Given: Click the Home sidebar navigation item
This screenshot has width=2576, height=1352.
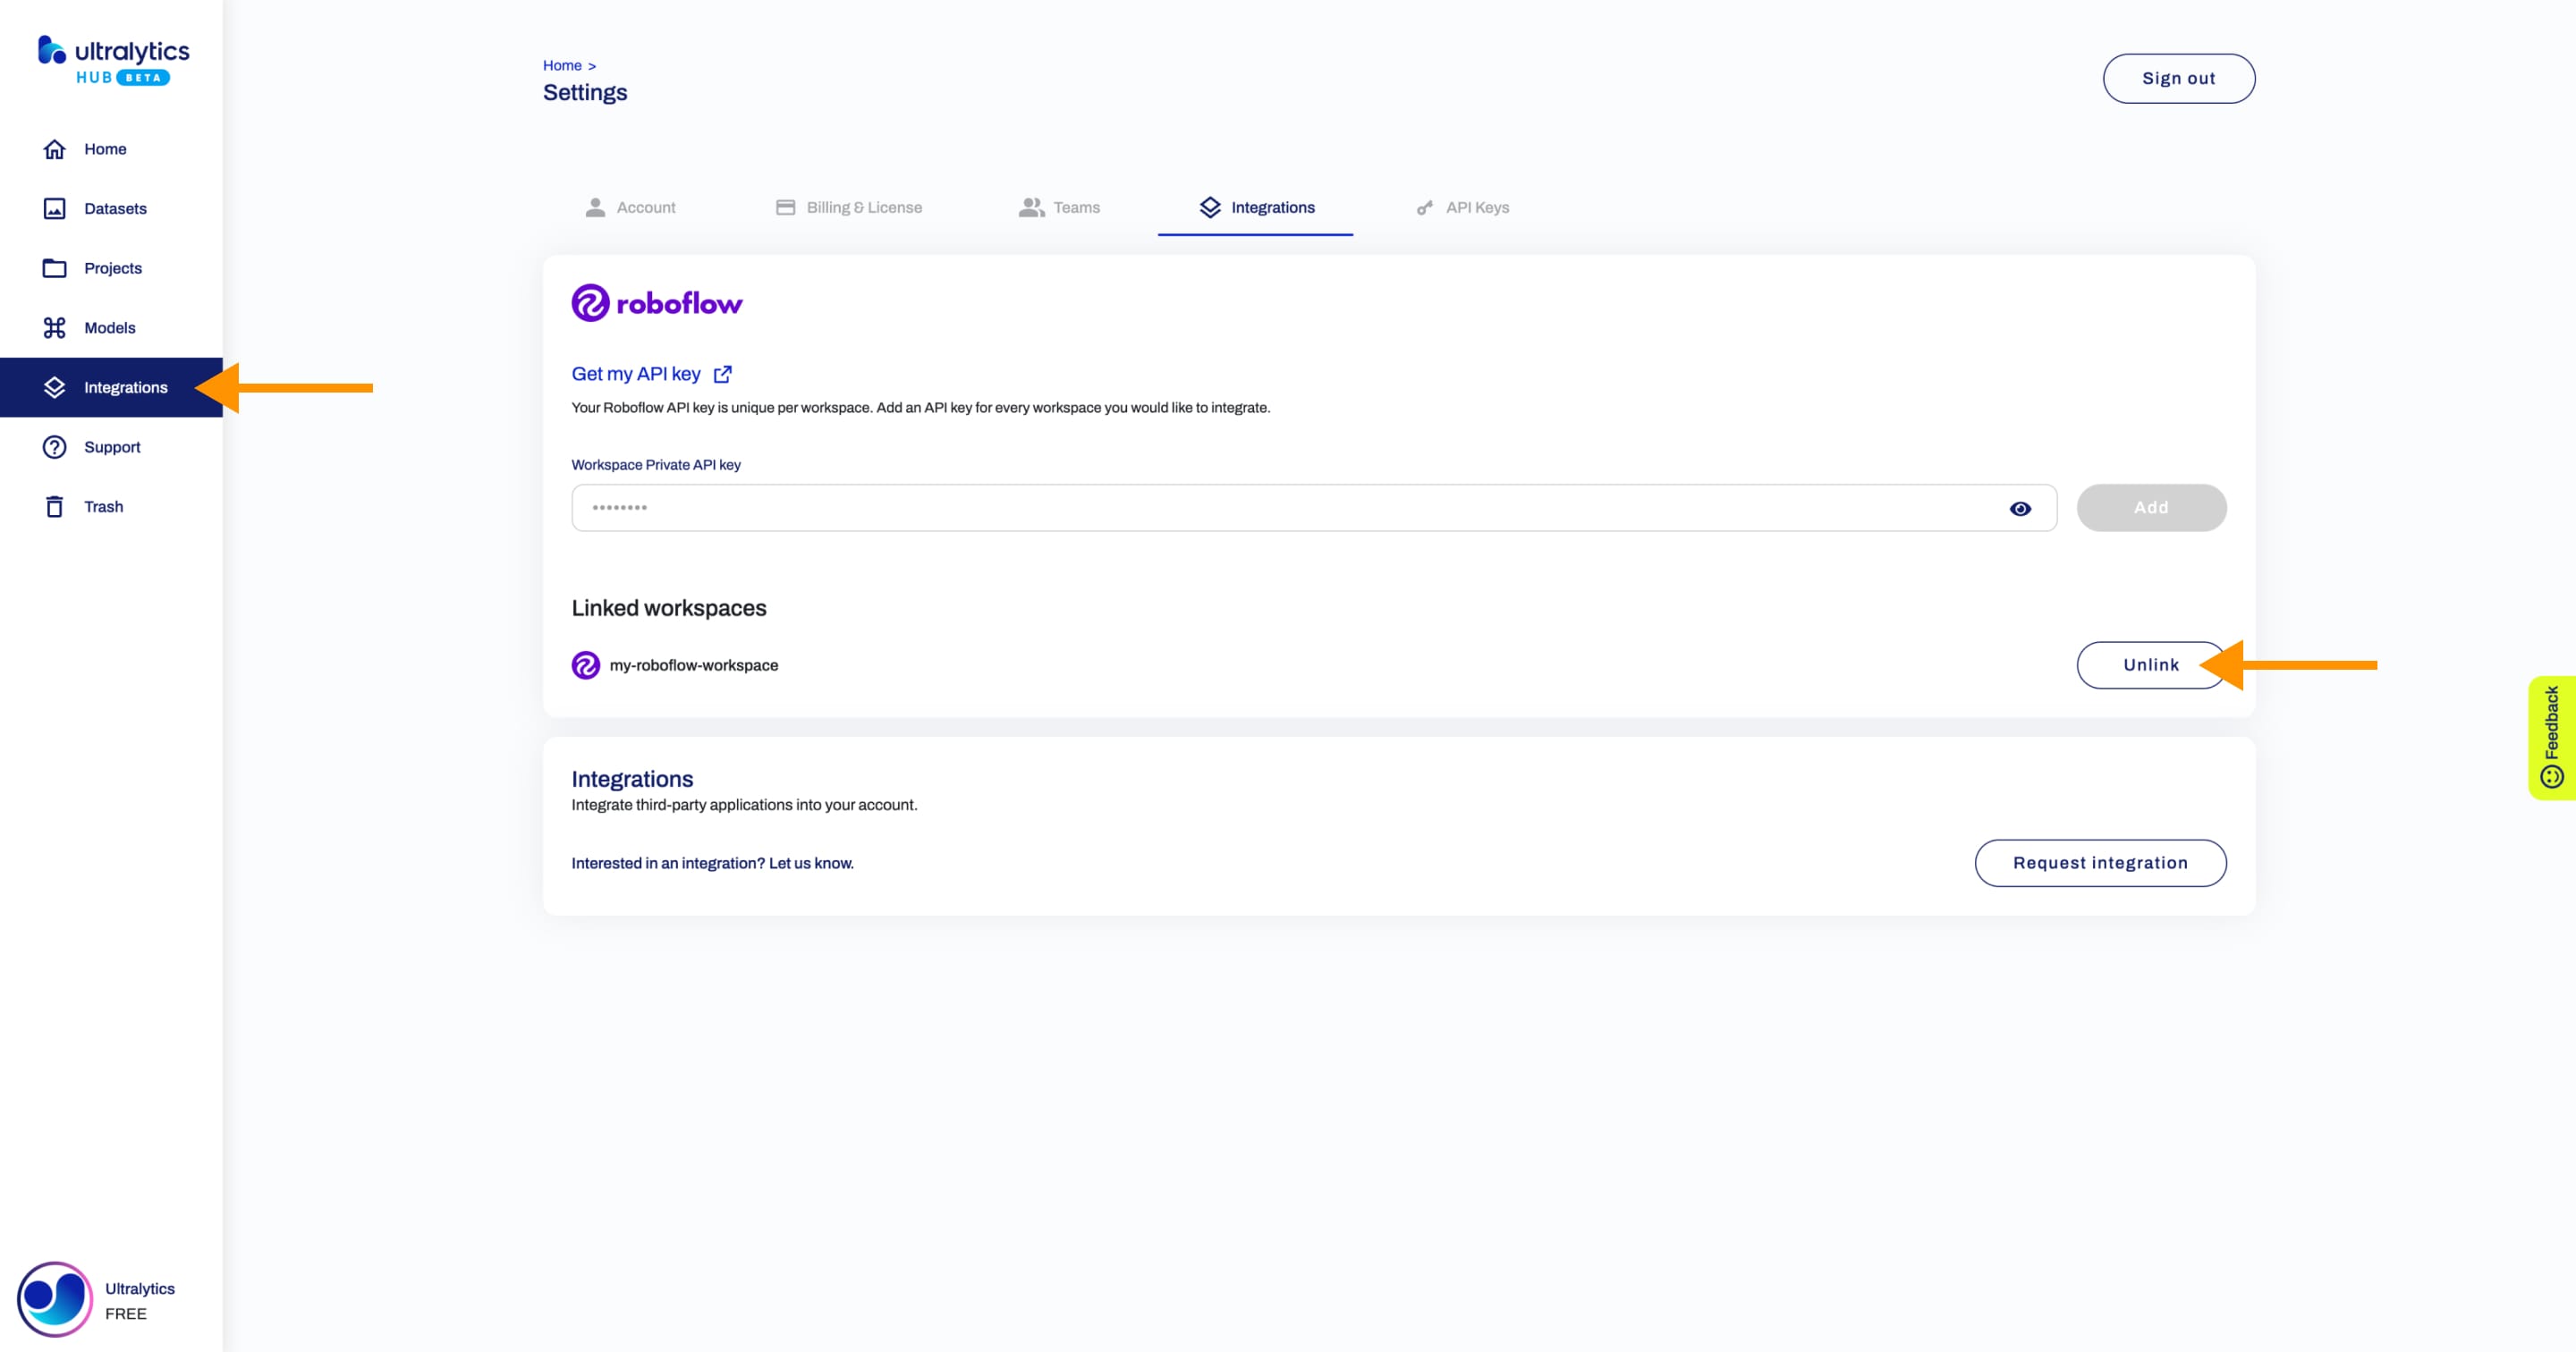Looking at the screenshot, I should click(104, 148).
